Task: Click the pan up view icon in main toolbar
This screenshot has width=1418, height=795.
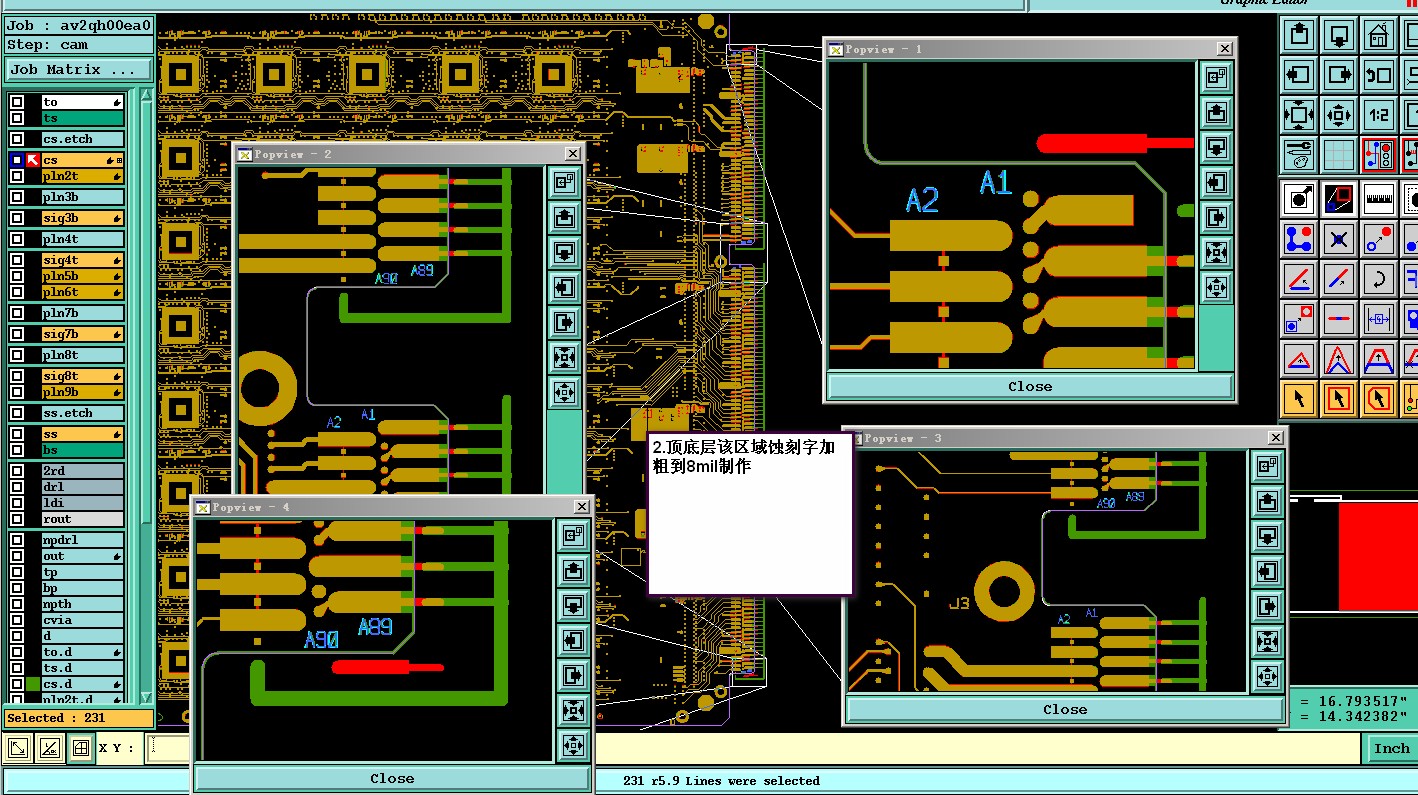Action: (x=1298, y=35)
